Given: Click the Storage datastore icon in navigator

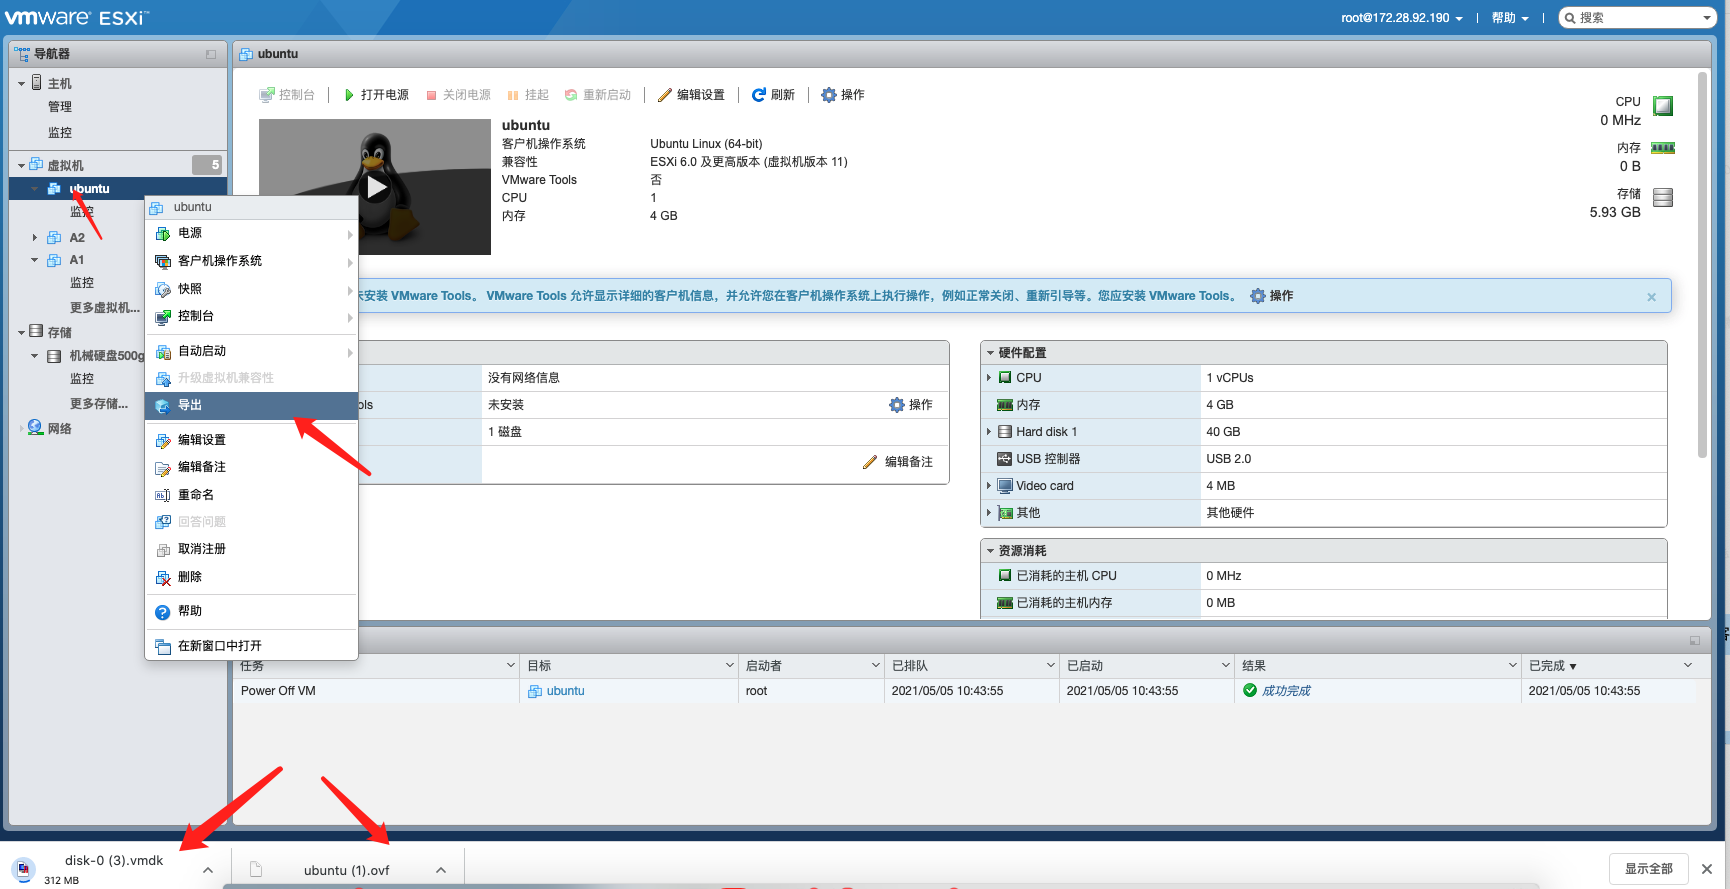Looking at the screenshot, I should click(x=36, y=332).
